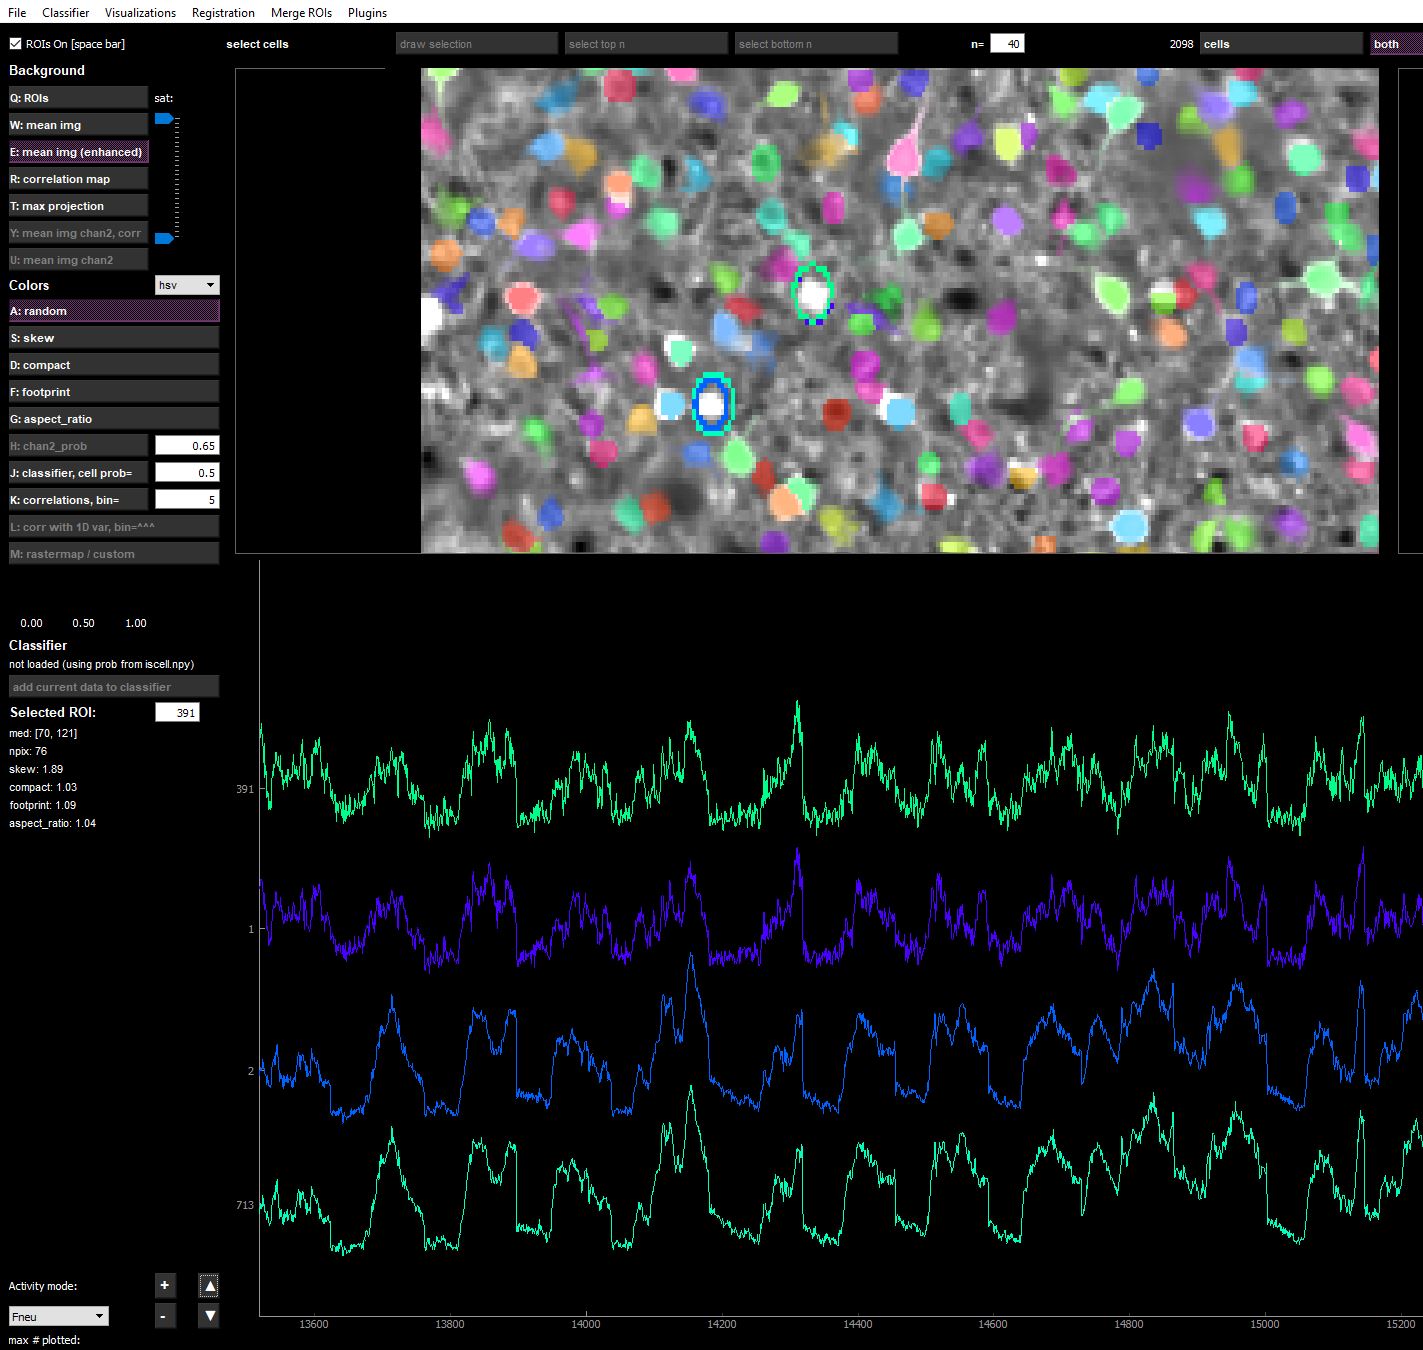Color ROIs by skew
The width and height of the screenshot is (1423, 1350).
[x=113, y=337]
